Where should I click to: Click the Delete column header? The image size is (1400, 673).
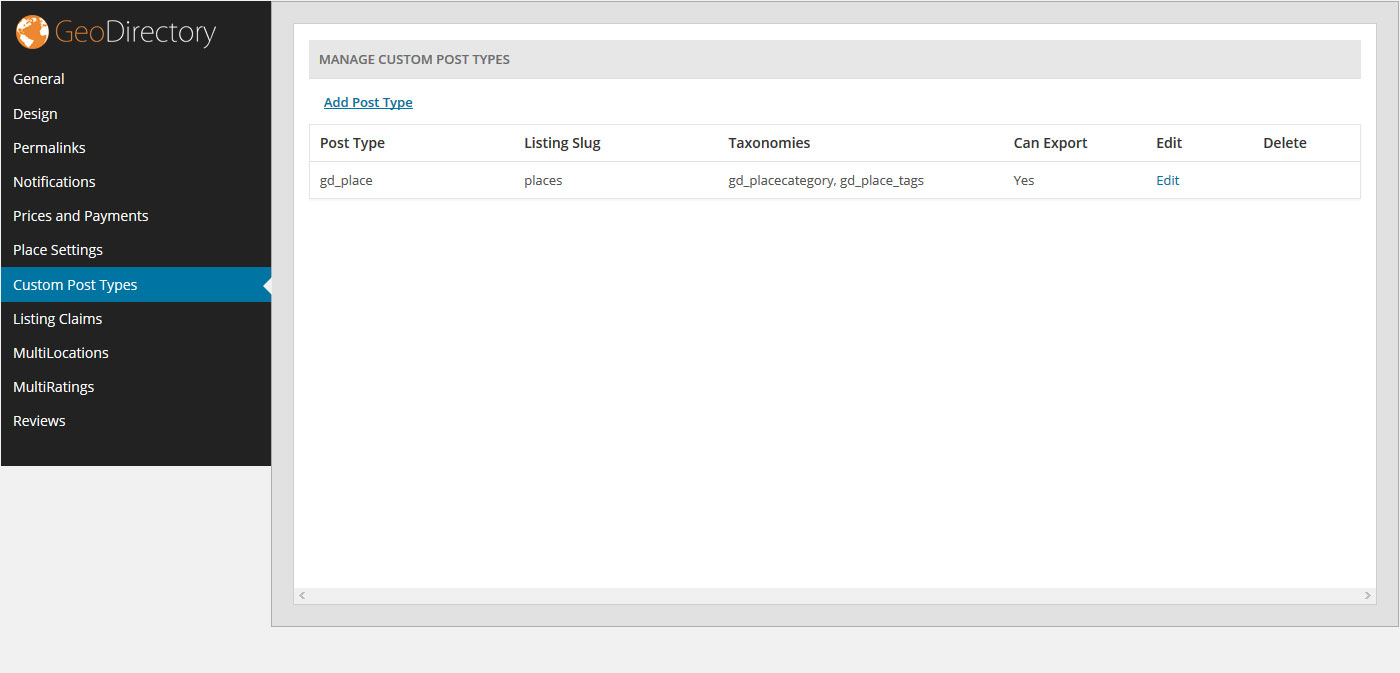coord(1285,143)
